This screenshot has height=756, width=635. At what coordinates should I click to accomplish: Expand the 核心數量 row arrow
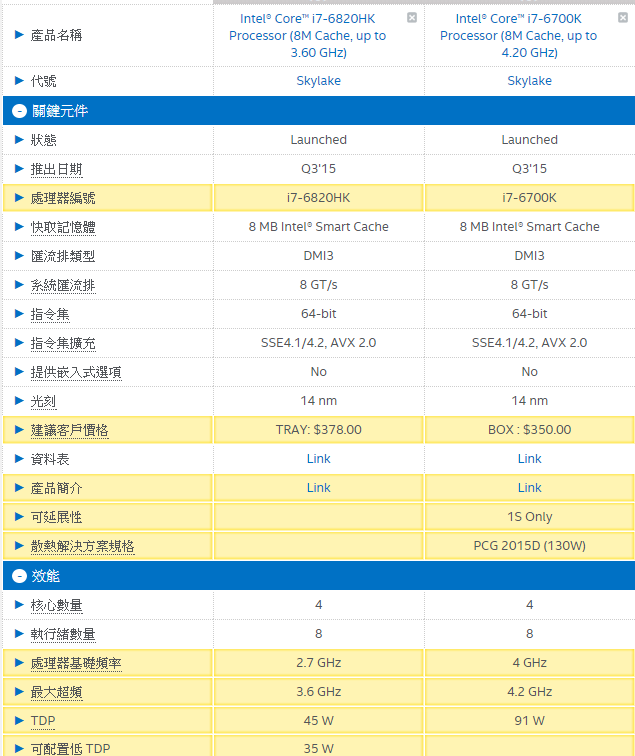click(19, 605)
